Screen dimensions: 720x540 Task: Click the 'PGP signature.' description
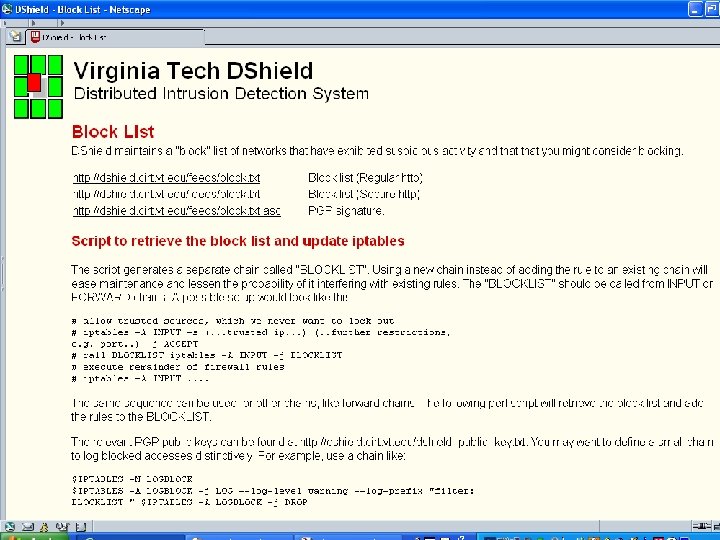[346, 211]
